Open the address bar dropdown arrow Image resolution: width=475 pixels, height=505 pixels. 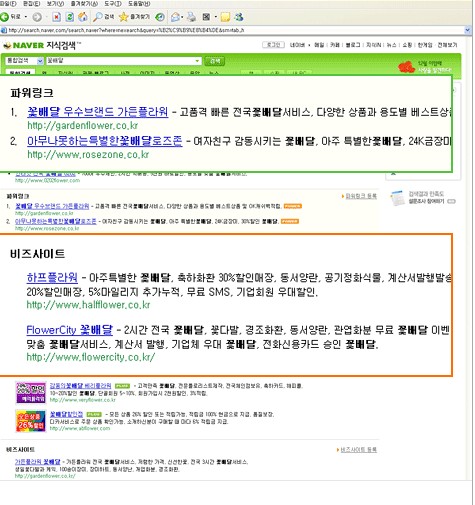coord(468,30)
